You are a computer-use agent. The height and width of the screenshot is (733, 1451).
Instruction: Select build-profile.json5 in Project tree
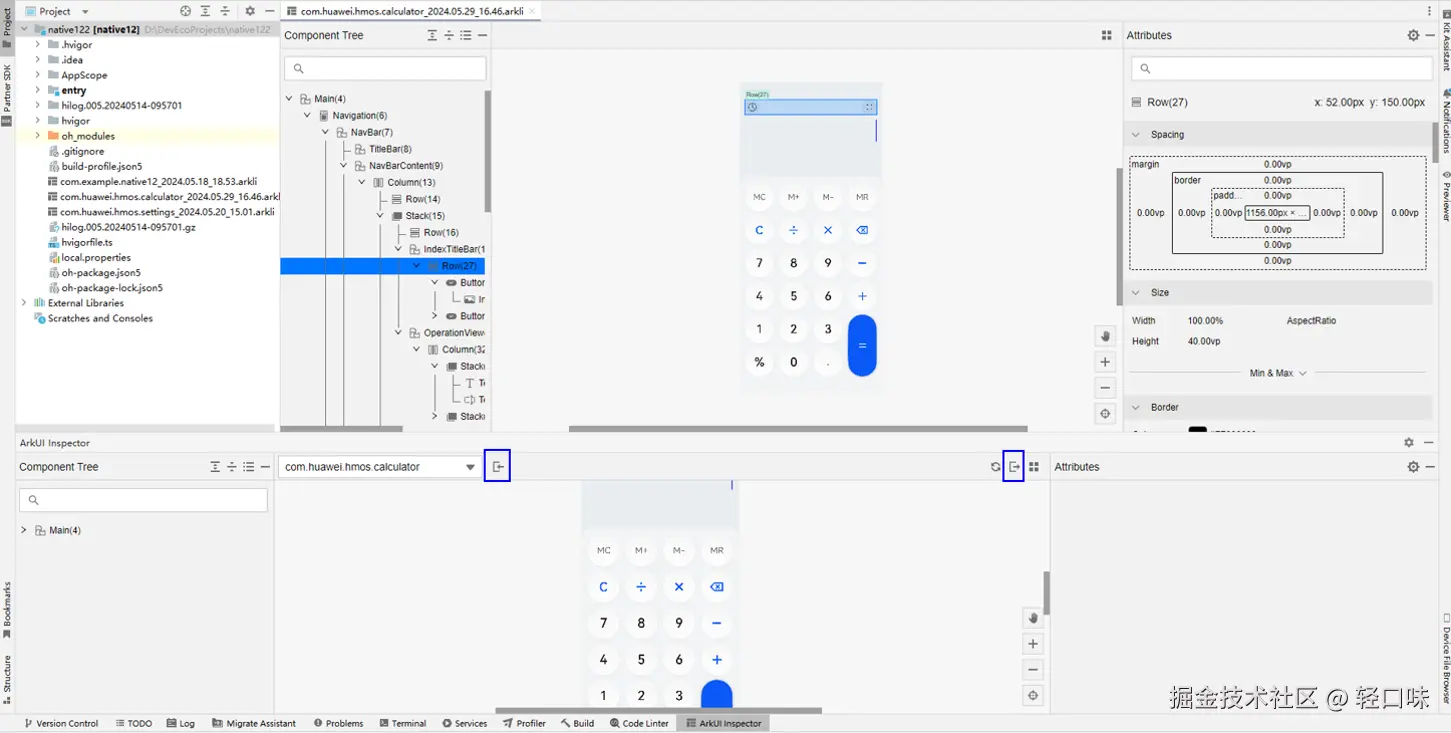click(x=102, y=166)
